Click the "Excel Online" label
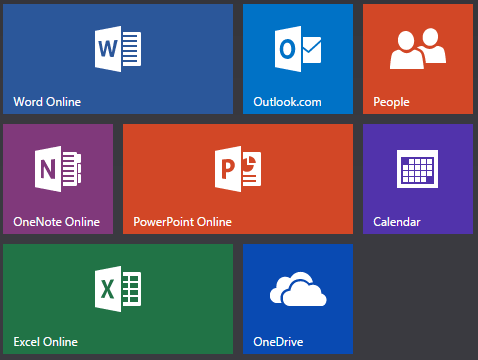This screenshot has height=360, width=478. coord(46,342)
